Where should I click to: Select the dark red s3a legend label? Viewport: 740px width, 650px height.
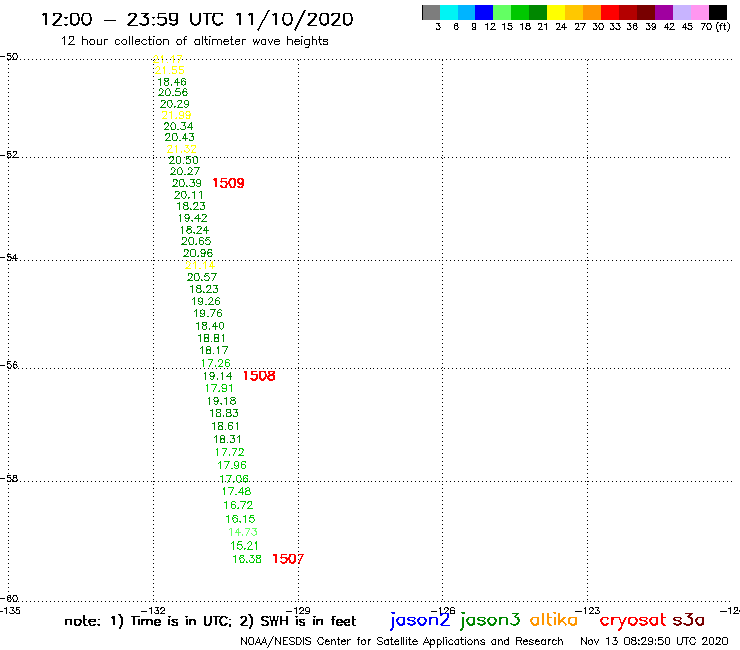pos(689,620)
